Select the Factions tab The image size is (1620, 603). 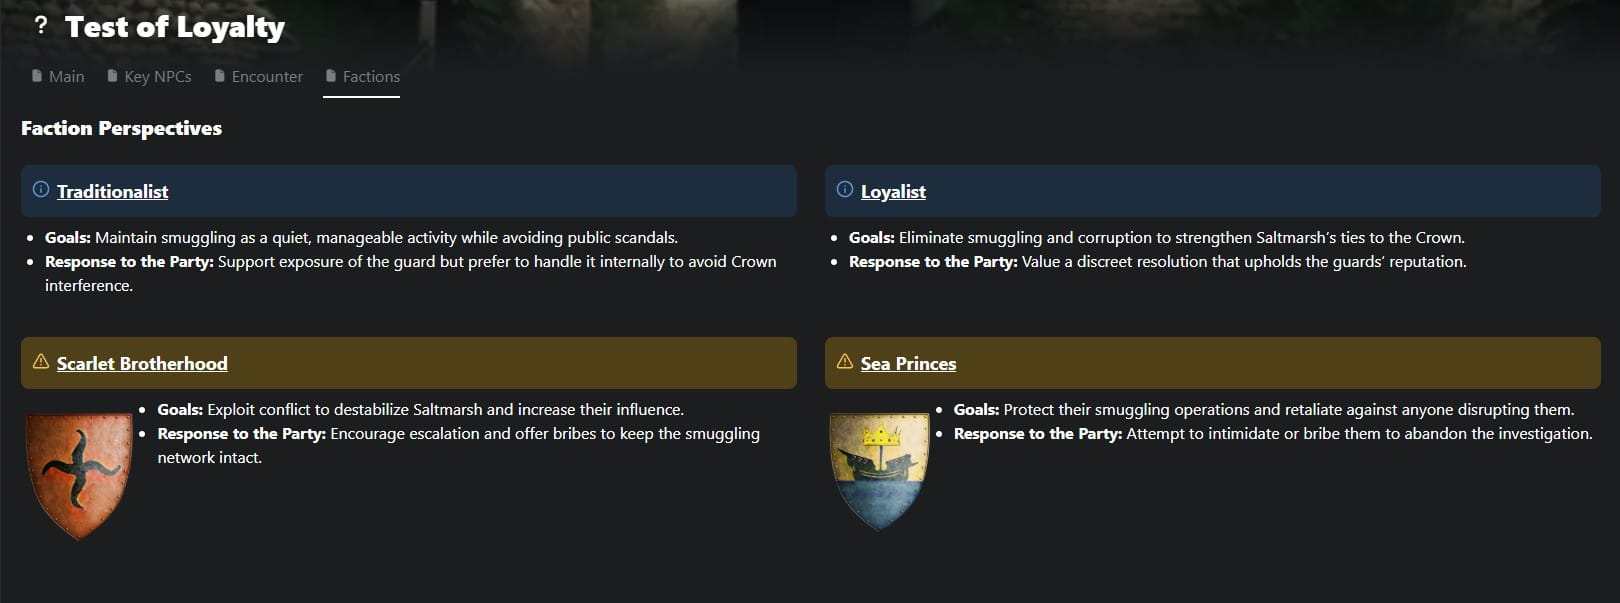370,77
